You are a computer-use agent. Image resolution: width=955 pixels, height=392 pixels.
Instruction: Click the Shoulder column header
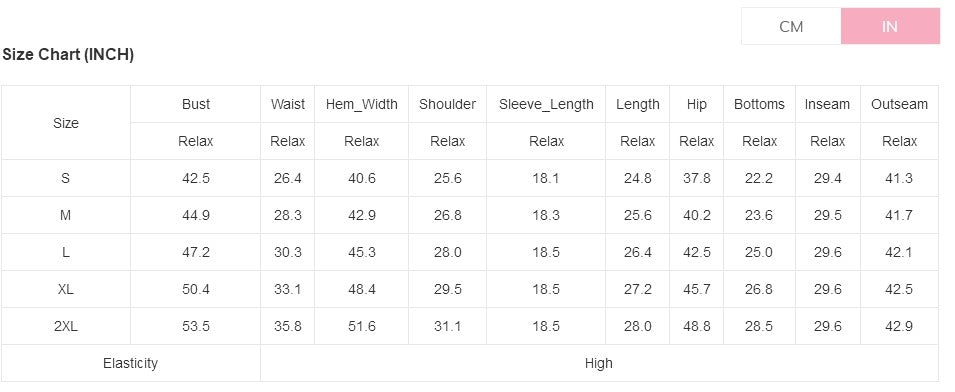448,104
